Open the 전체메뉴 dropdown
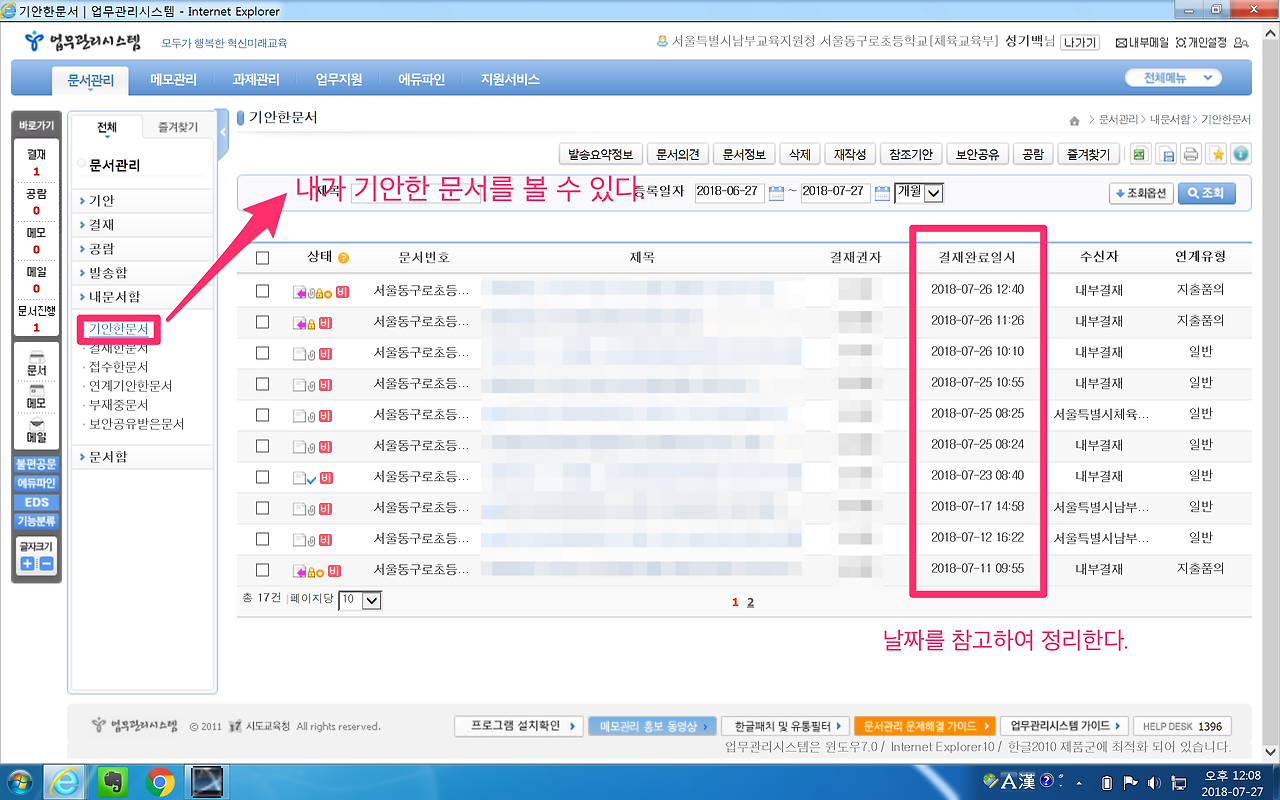 (1174, 78)
